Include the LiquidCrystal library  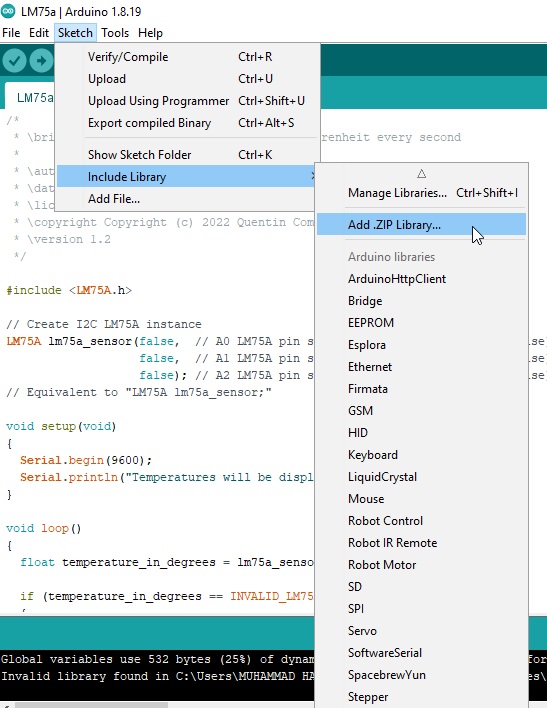[x=421, y=477]
